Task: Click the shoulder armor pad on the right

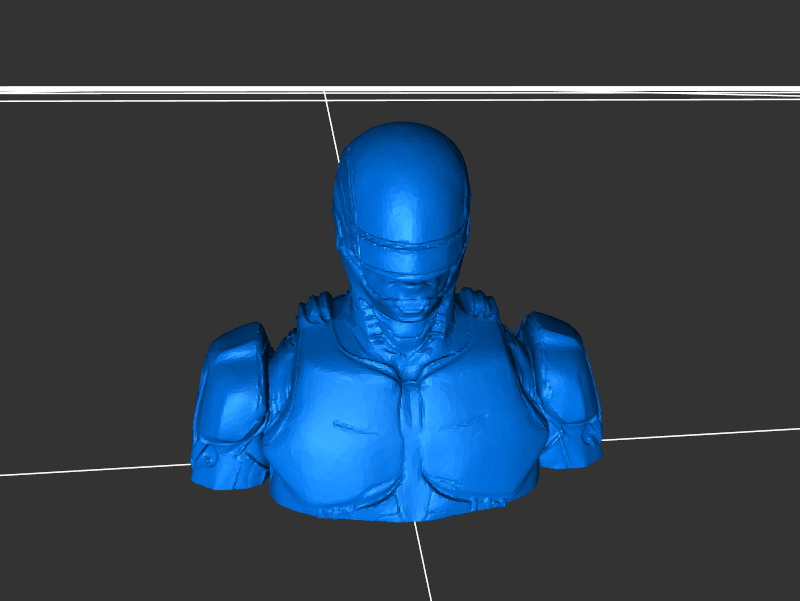Action: point(565,385)
